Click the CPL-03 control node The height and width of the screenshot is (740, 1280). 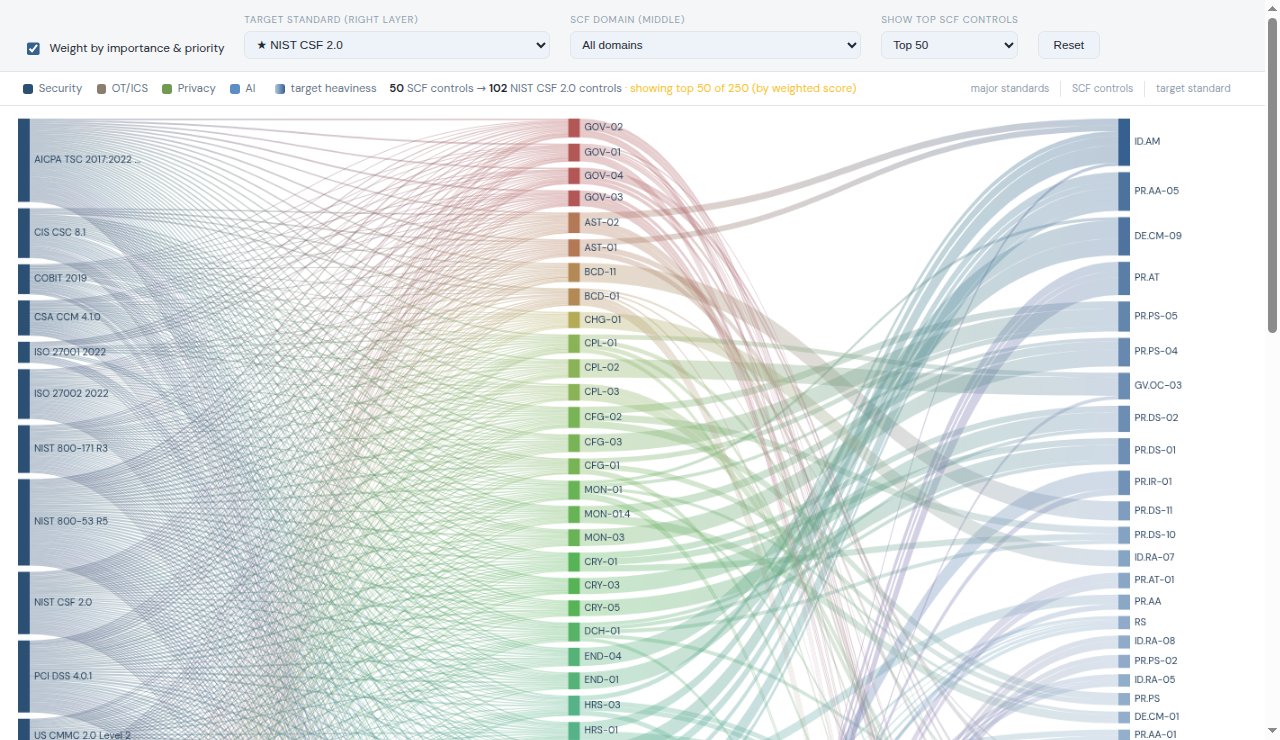[x=574, y=392]
